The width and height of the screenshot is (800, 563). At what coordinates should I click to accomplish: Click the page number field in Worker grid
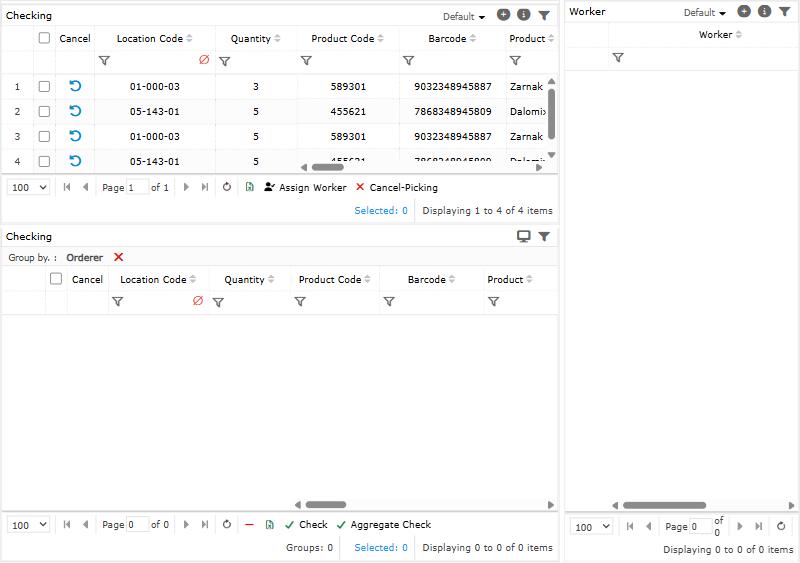click(x=701, y=526)
